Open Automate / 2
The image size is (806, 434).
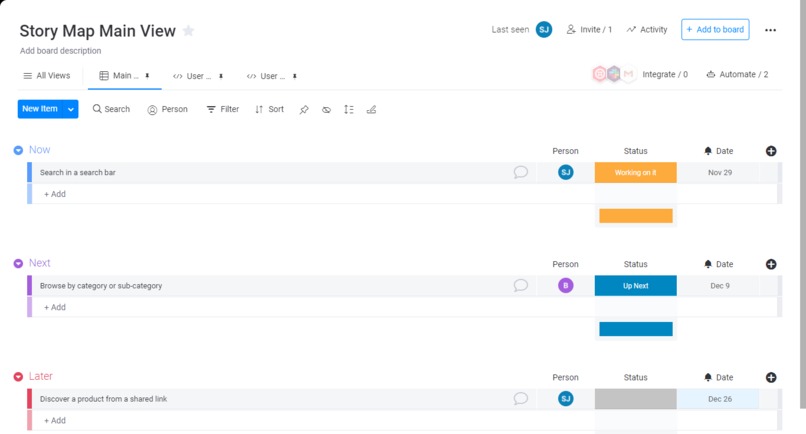pyautogui.click(x=737, y=74)
